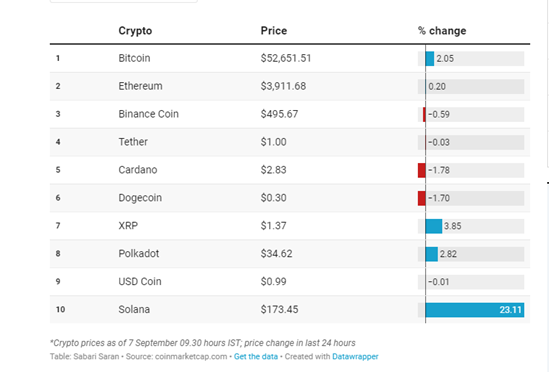
Task: Click Polkadot's blue 2.82 change bar
Action: coord(432,254)
